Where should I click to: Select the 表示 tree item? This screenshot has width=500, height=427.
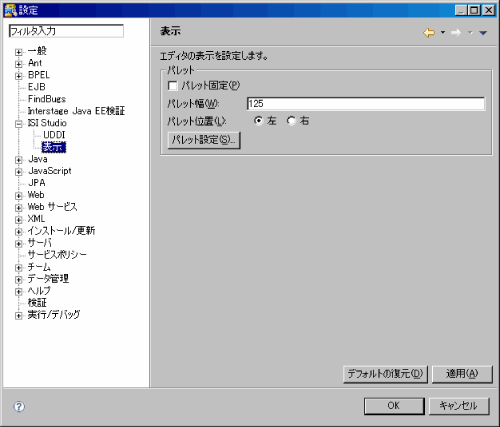(x=54, y=147)
